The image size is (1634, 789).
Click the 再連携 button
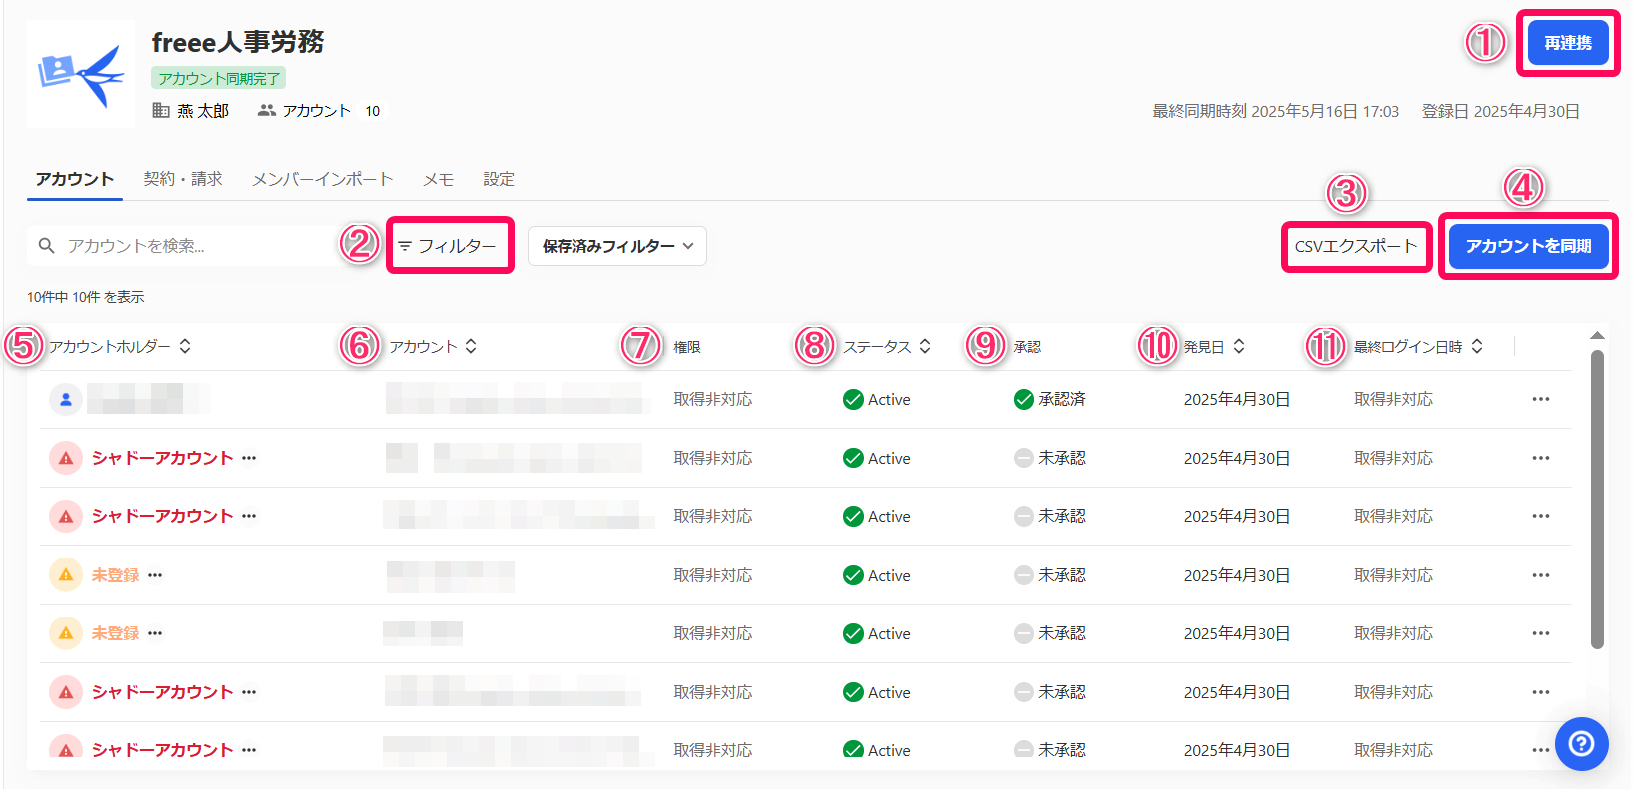coord(1567,43)
